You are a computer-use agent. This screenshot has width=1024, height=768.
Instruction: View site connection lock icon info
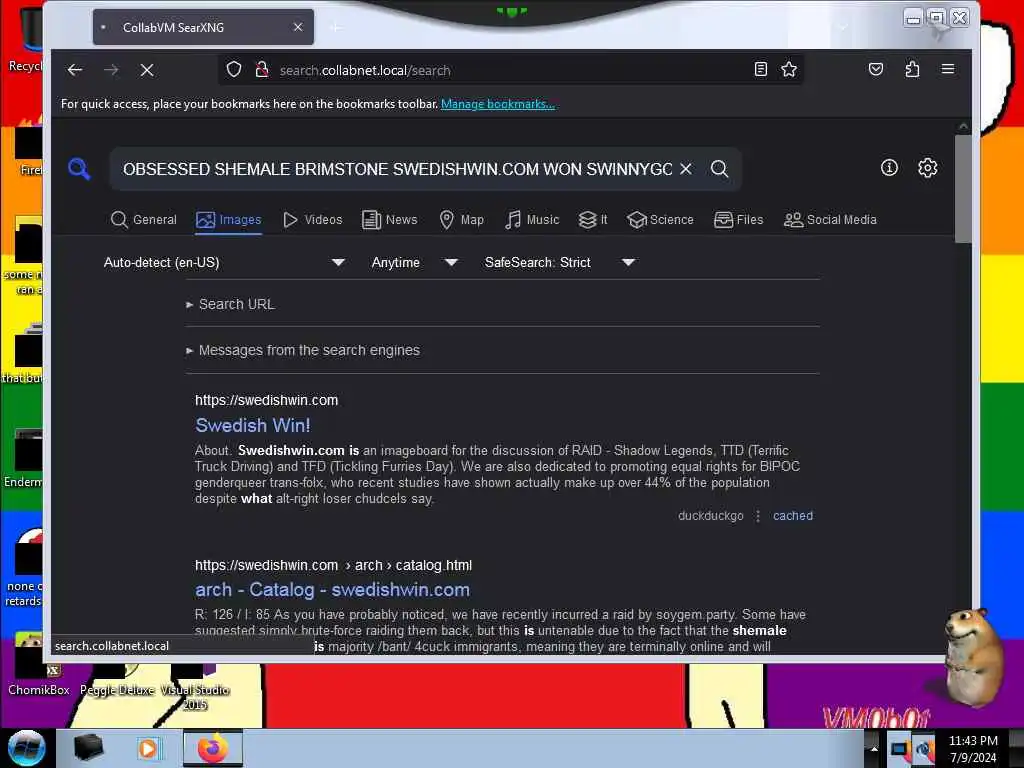262,69
